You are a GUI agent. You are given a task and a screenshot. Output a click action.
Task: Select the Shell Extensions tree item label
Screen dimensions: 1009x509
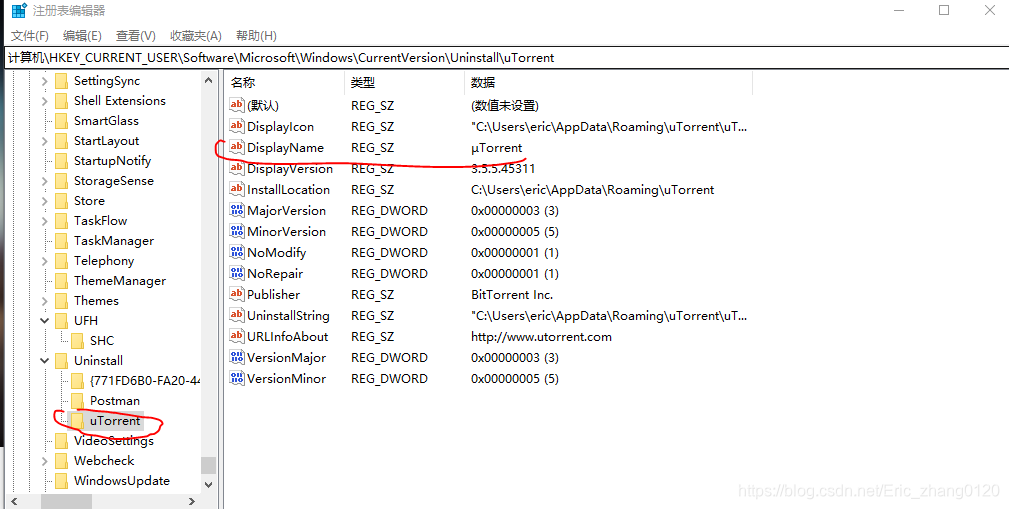(x=120, y=101)
